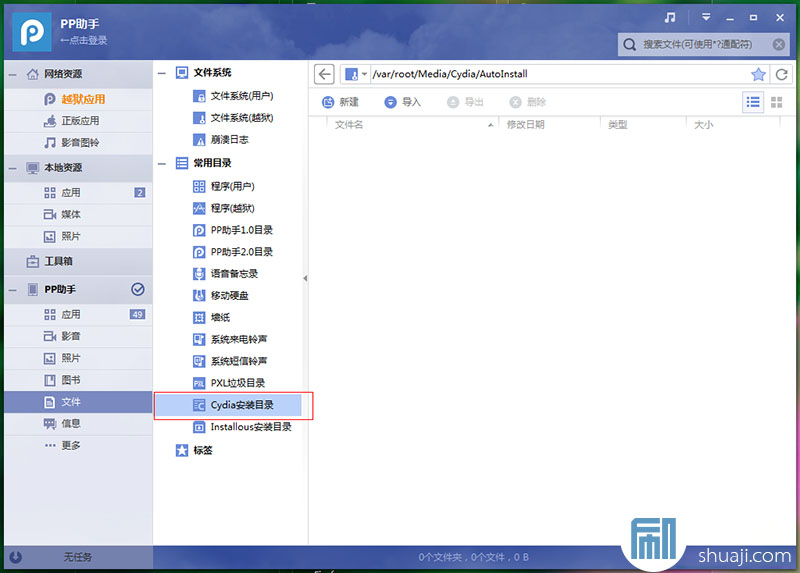This screenshot has height=573, width=800.
Task: Click the PP助手 logo icon
Action: (x=32, y=32)
